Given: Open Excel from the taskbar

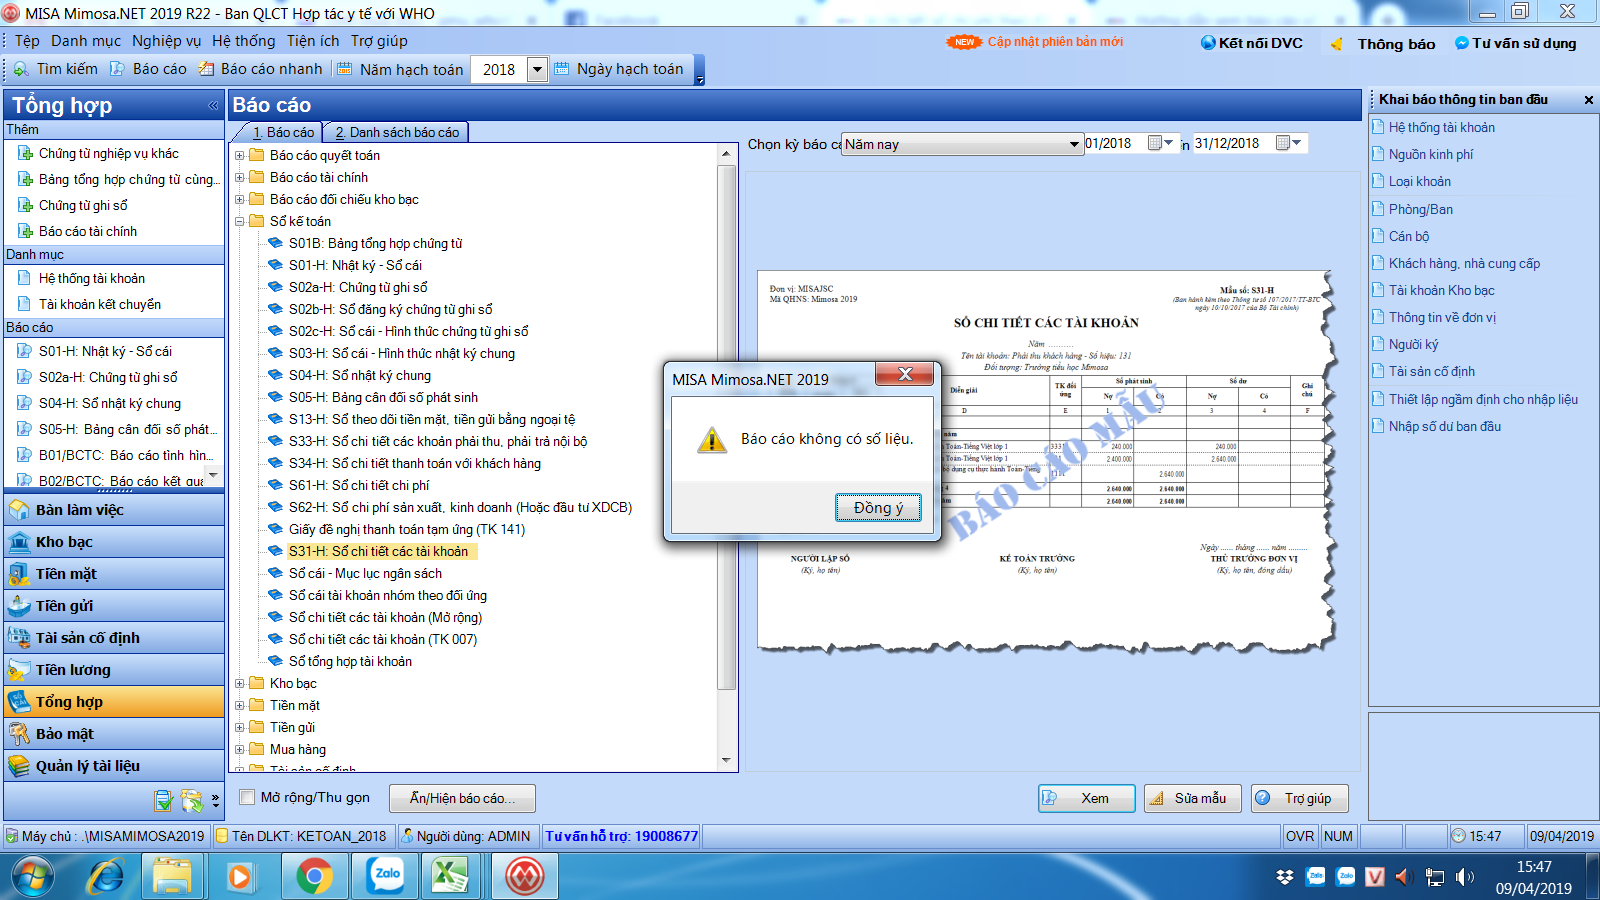Looking at the screenshot, I should [x=450, y=877].
